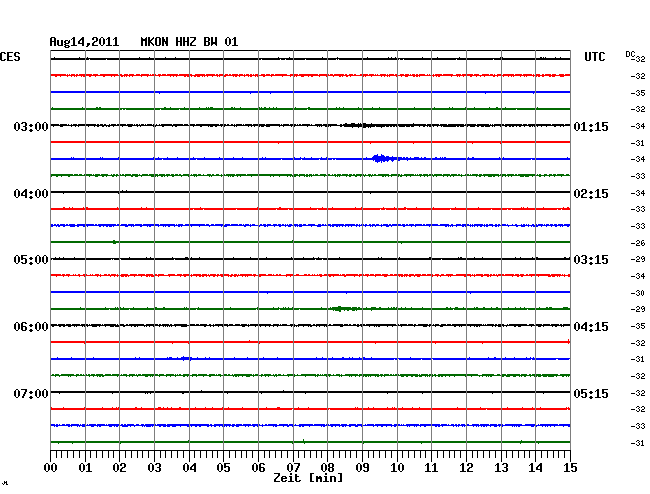650x494 pixels.
Task: Click minute 00 on the time axis
Action: click(51, 468)
